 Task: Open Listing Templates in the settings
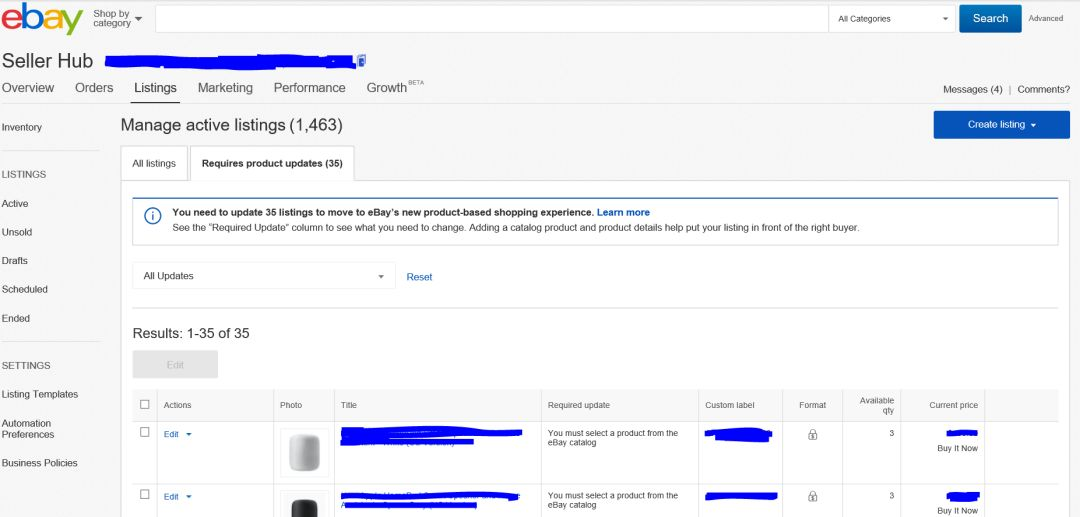[40, 394]
